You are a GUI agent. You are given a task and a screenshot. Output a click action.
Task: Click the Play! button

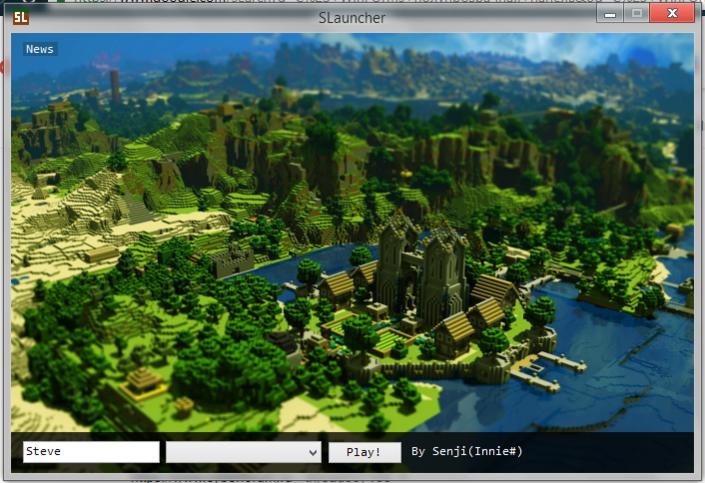point(365,452)
